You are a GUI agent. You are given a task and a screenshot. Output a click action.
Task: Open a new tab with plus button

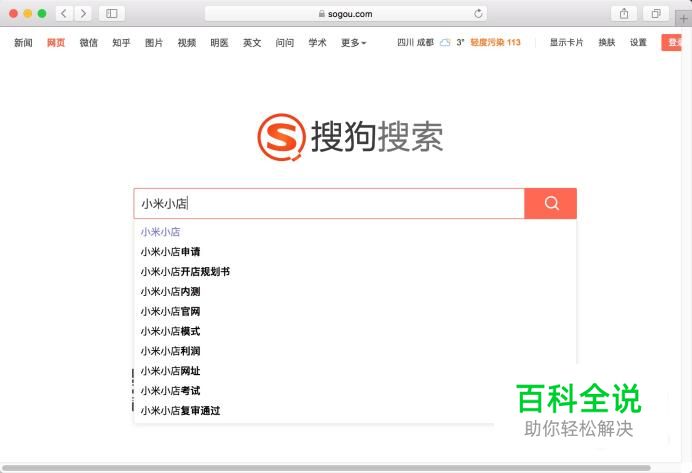tap(684, 19)
